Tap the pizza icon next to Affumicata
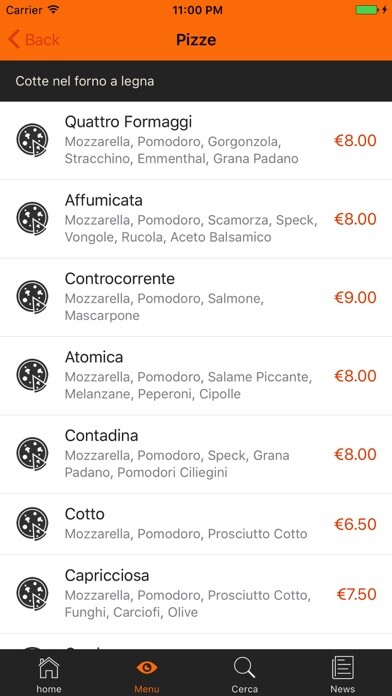This screenshot has width=392, height=696. pos(32,219)
